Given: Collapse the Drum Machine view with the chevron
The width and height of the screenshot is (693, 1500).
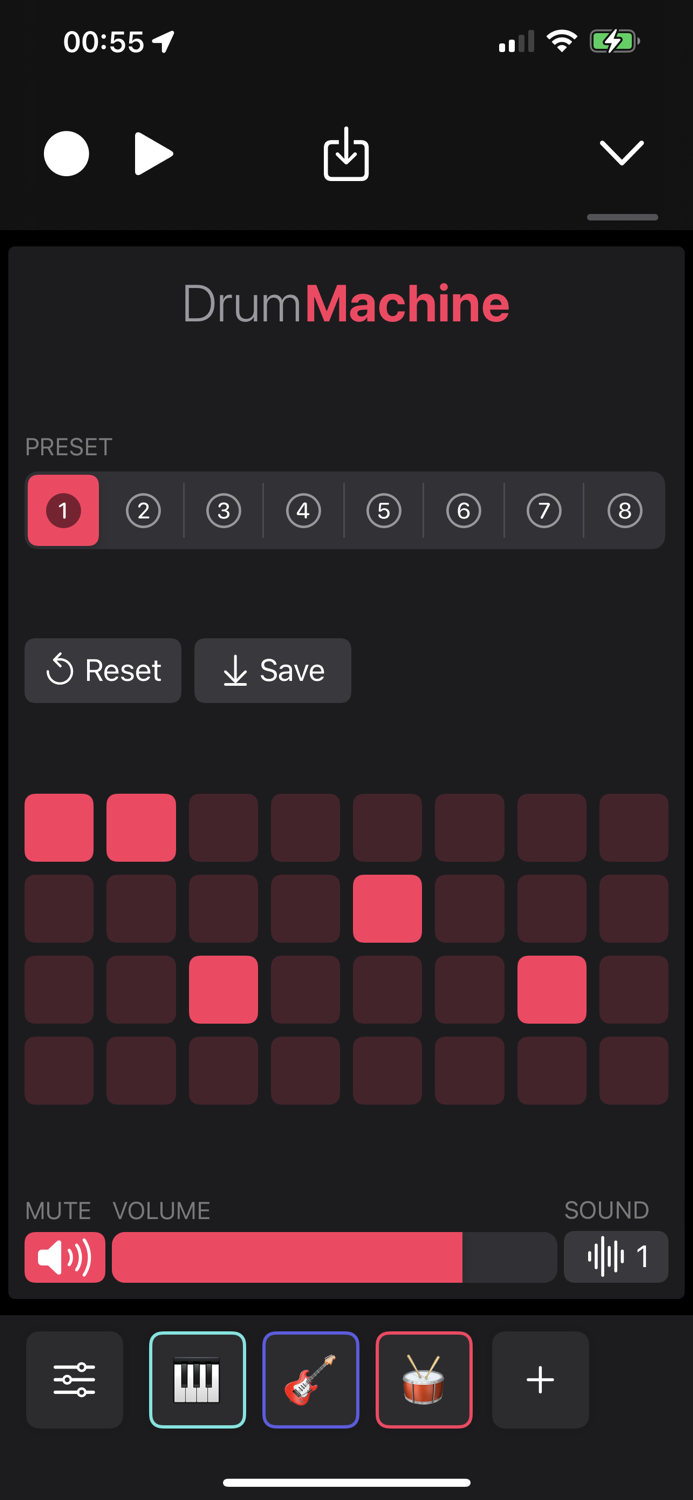Looking at the screenshot, I should pos(621,154).
